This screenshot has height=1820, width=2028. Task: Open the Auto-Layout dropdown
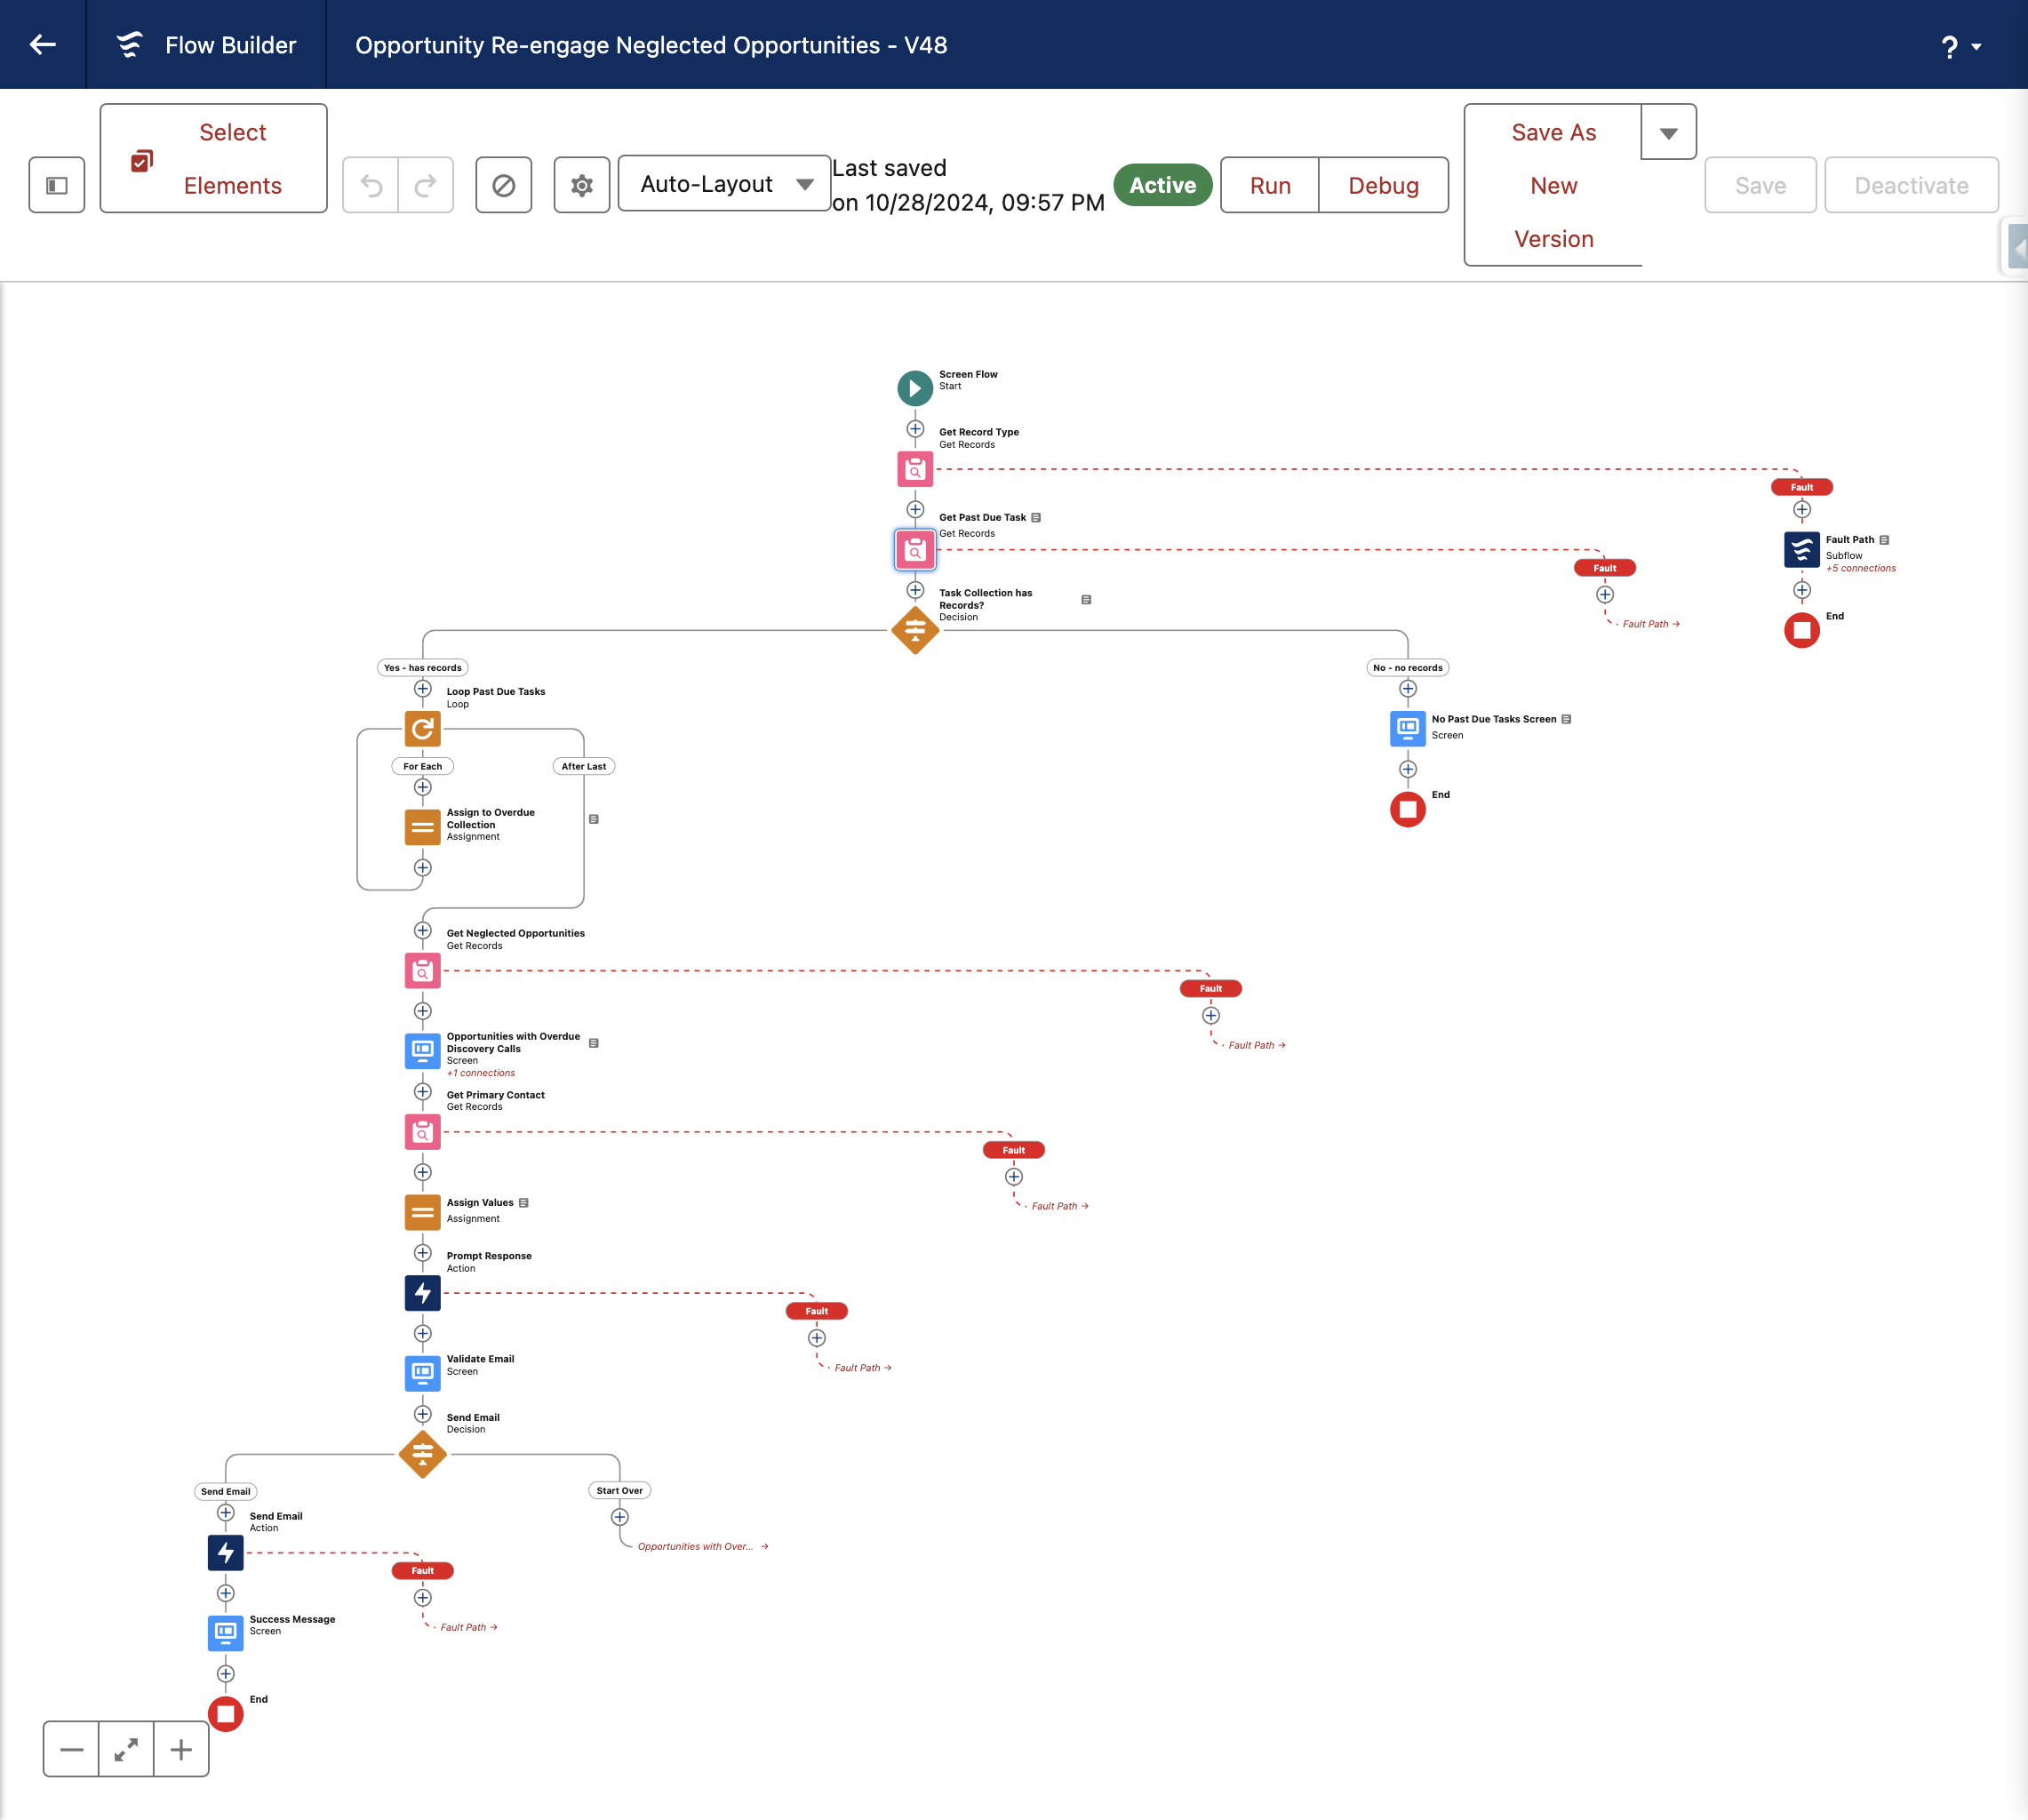click(724, 184)
